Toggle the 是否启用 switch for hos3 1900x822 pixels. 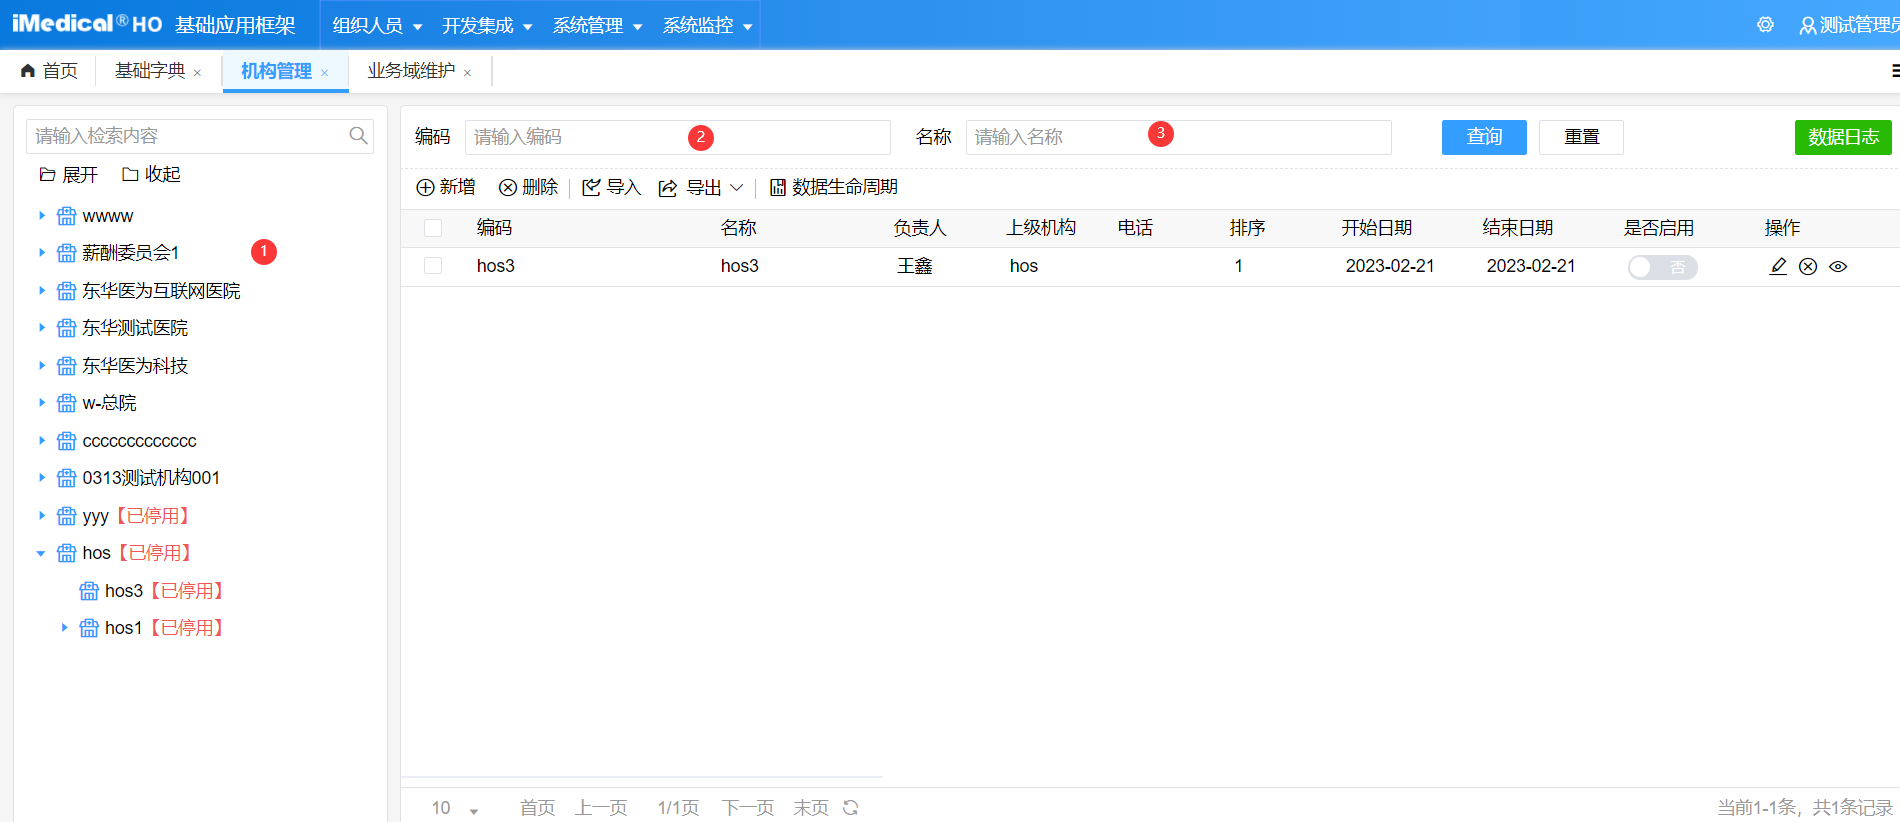point(1662,267)
